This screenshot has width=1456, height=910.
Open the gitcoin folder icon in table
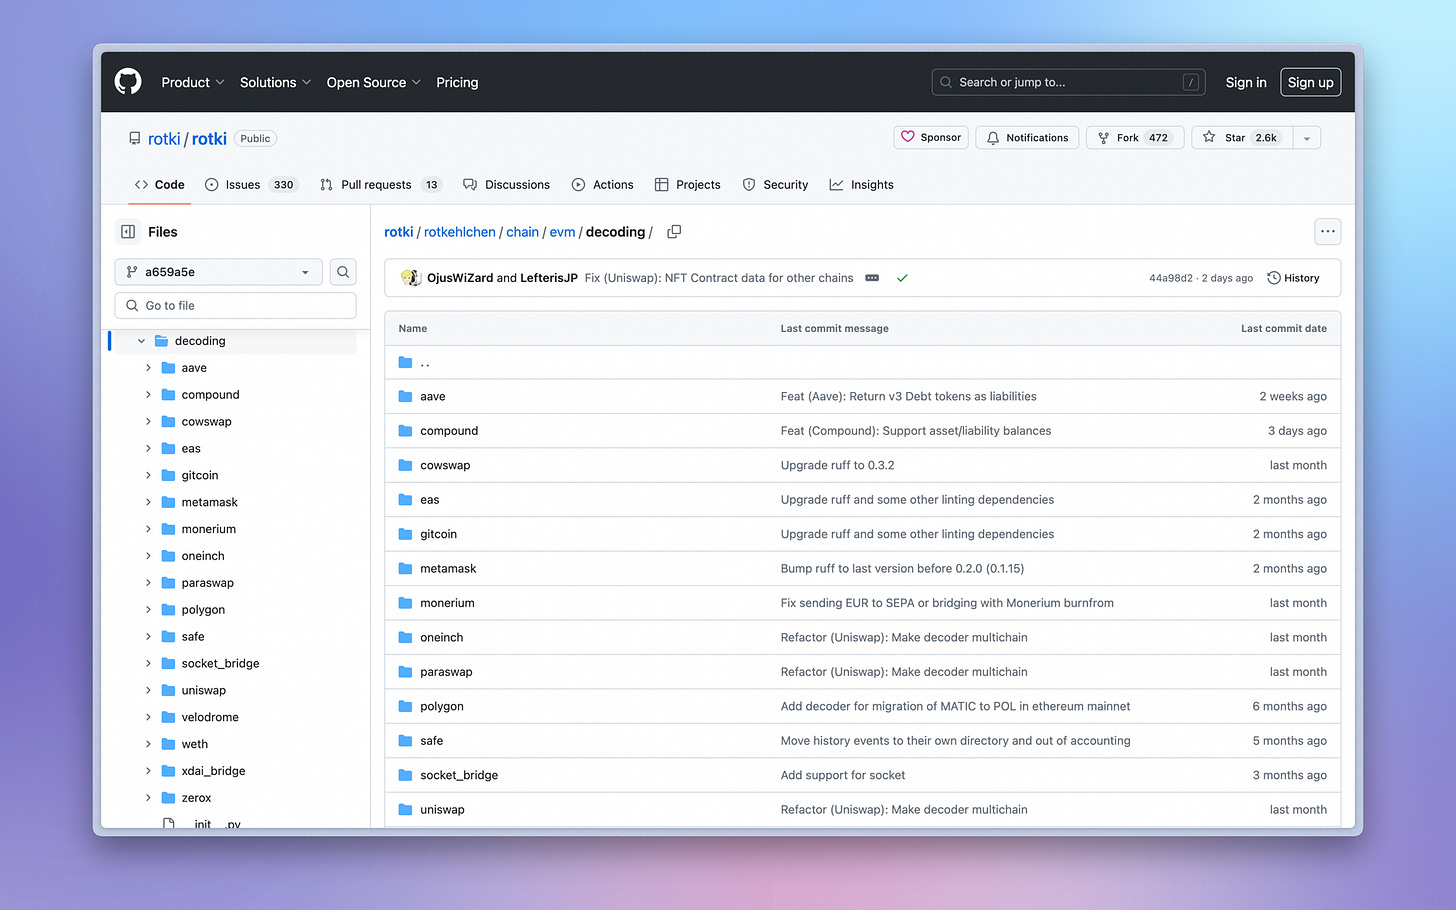405,534
